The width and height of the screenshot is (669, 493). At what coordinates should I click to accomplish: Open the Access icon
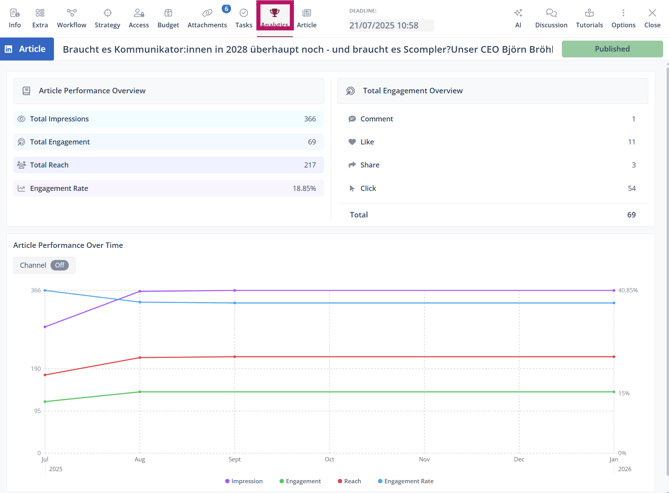pyautogui.click(x=138, y=17)
